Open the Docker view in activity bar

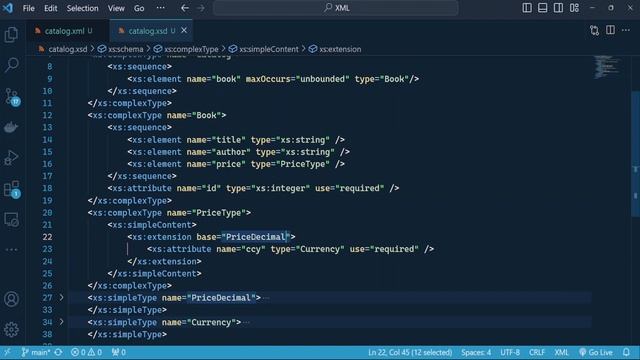[x=11, y=127]
